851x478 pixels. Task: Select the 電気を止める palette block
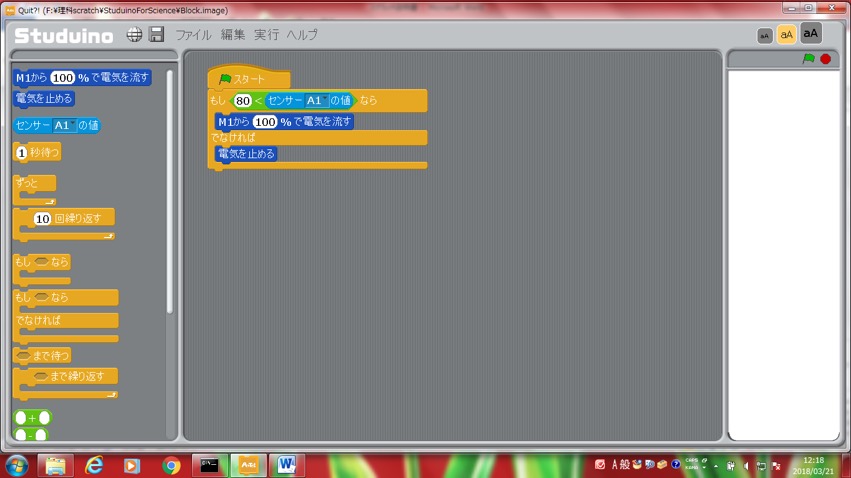[43, 99]
